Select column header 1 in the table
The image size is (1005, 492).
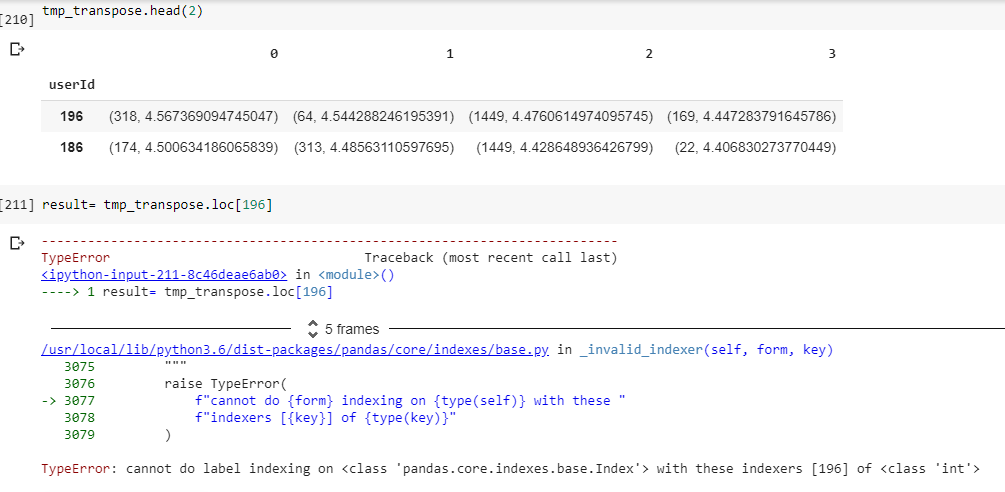point(450,54)
